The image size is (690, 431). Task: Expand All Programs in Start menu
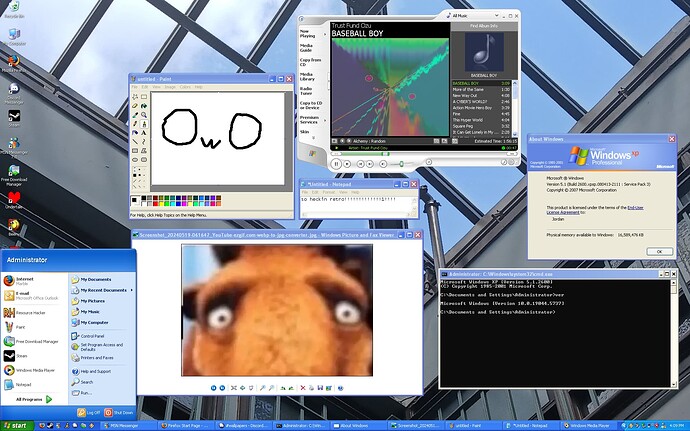[34, 399]
